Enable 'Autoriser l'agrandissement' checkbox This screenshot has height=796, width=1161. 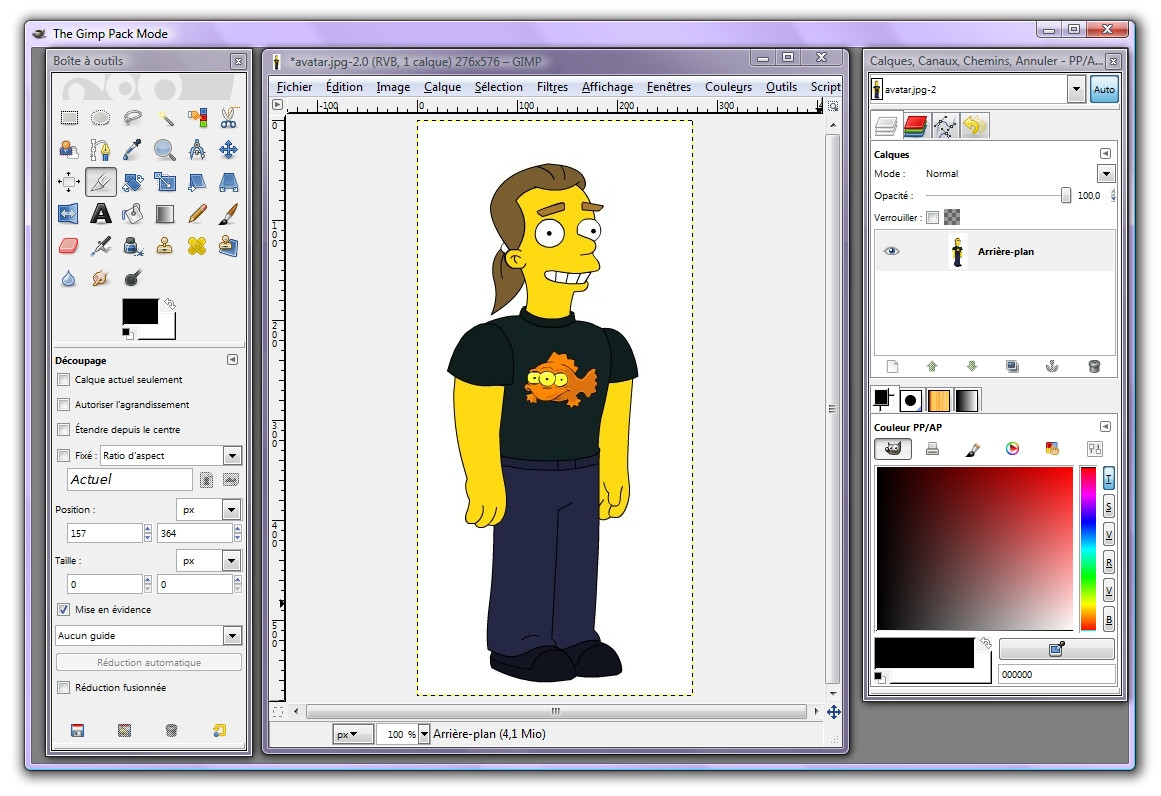point(64,405)
